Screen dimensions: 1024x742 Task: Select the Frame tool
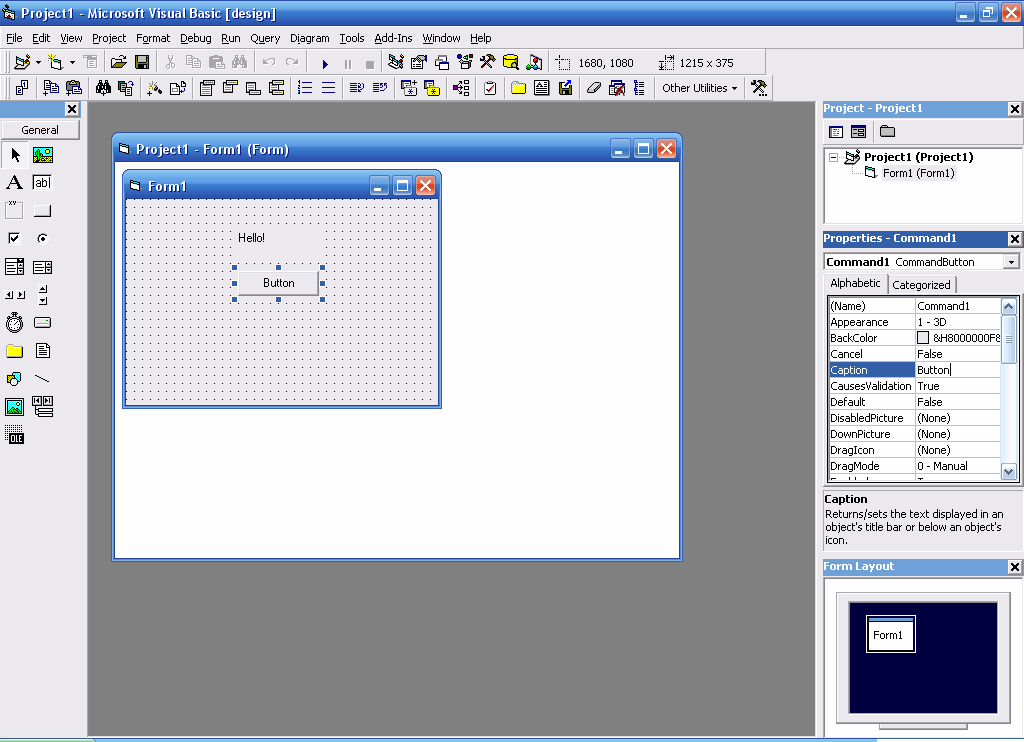[x=14, y=210]
